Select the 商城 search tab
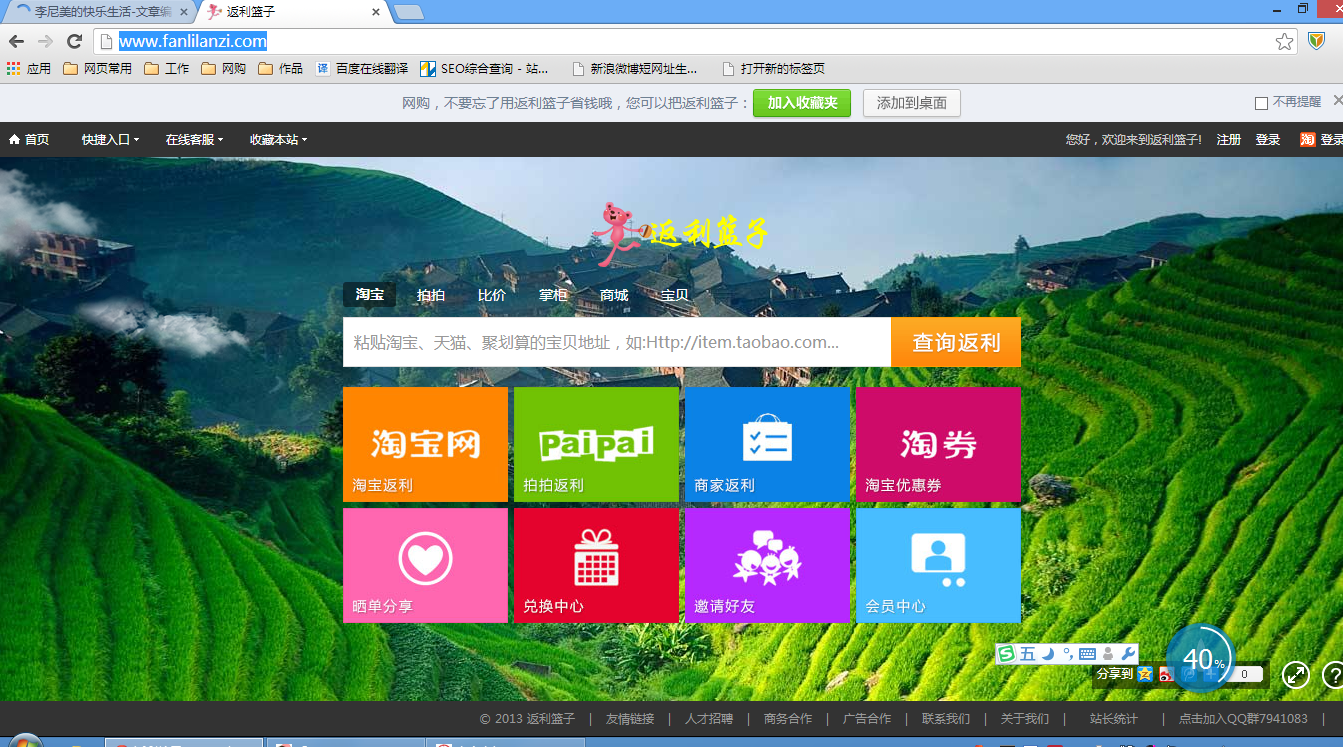 pyautogui.click(x=614, y=295)
